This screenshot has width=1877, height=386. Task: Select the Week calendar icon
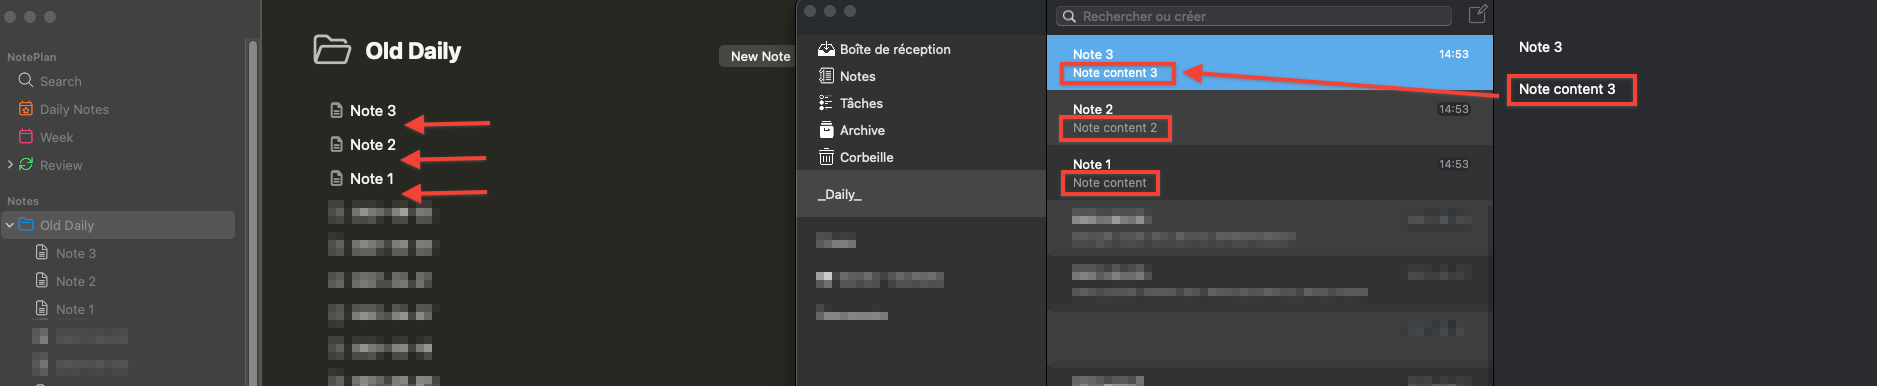[26, 136]
